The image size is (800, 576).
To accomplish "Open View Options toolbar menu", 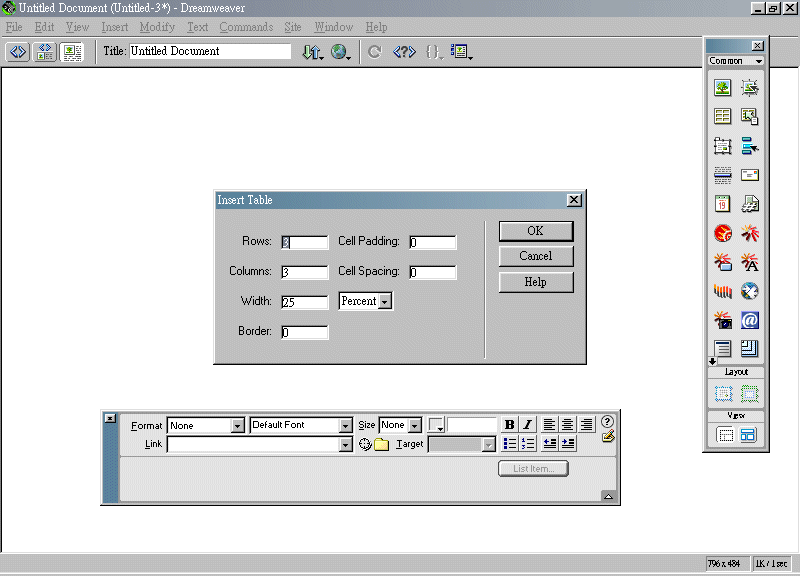I will (461, 52).
